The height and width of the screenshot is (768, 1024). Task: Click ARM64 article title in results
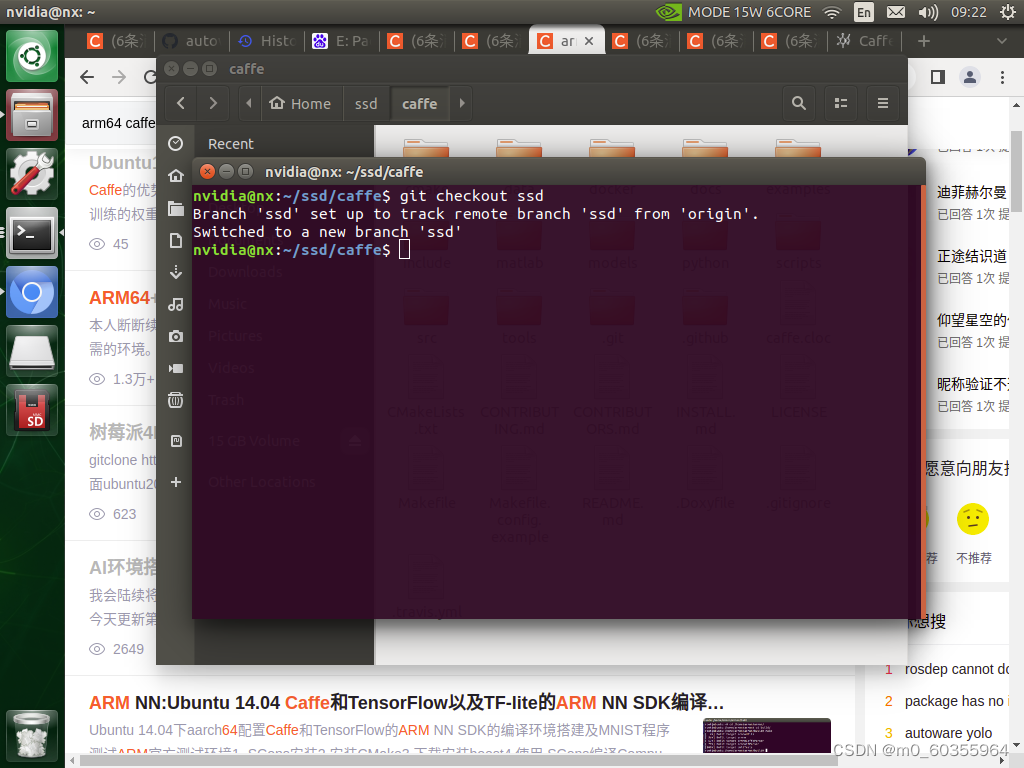(121, 298)
